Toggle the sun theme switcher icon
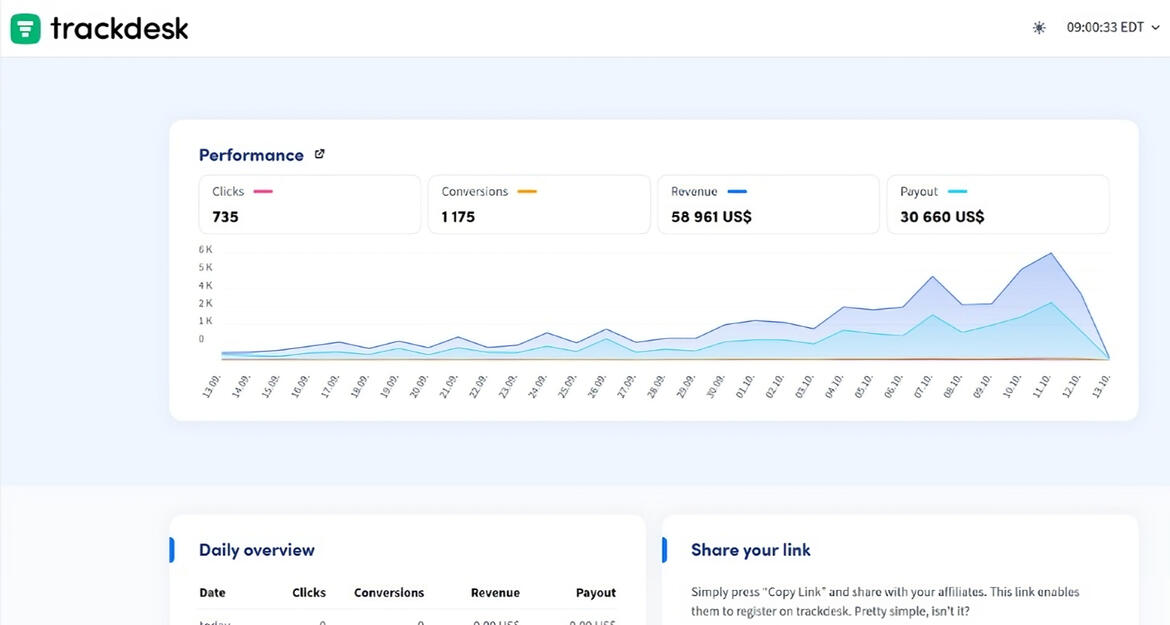1170x625 pixels. [1039, 28]
